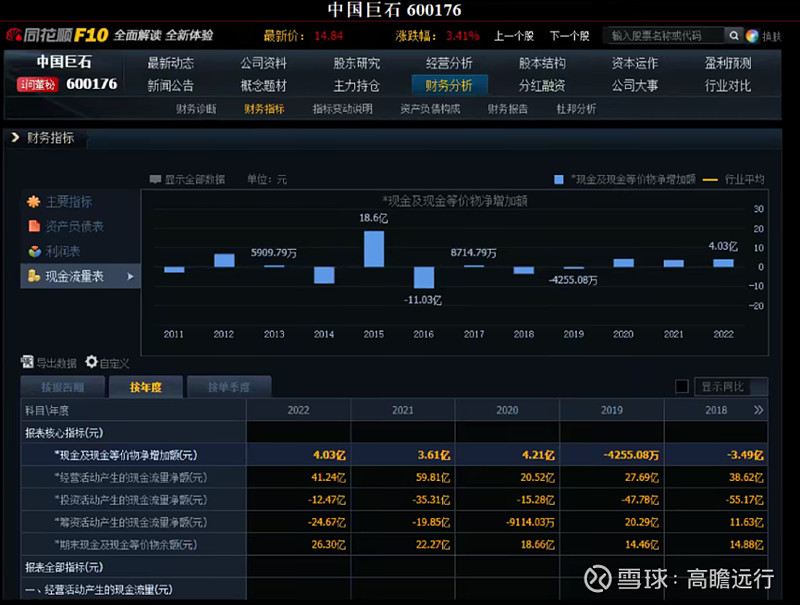The height and width of the screenshot is (605, 800).
Task: Select the 经营活动产生的现金流量净额 row label
Action: click(x=131, y=477)
